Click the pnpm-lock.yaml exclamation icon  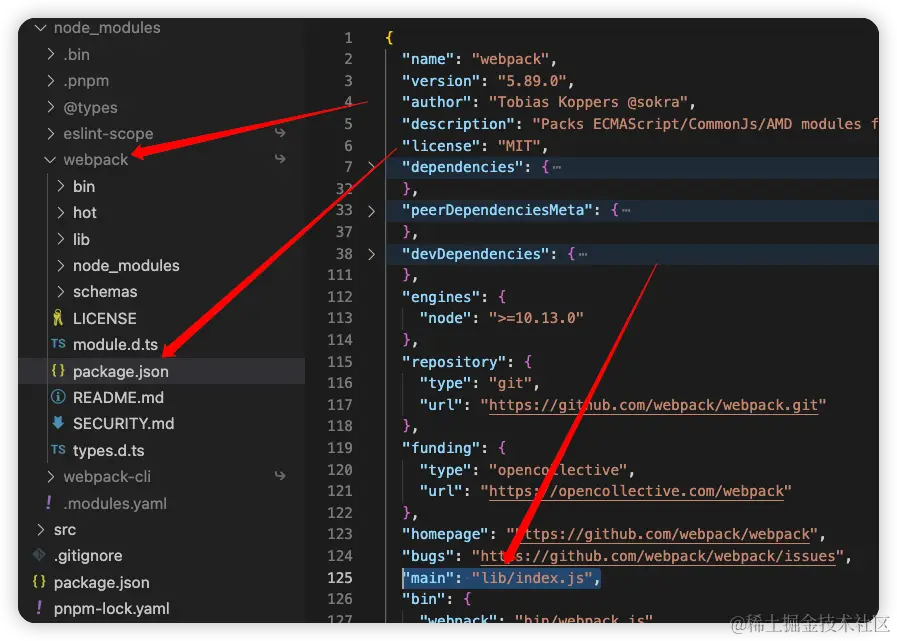coord(39,607)
